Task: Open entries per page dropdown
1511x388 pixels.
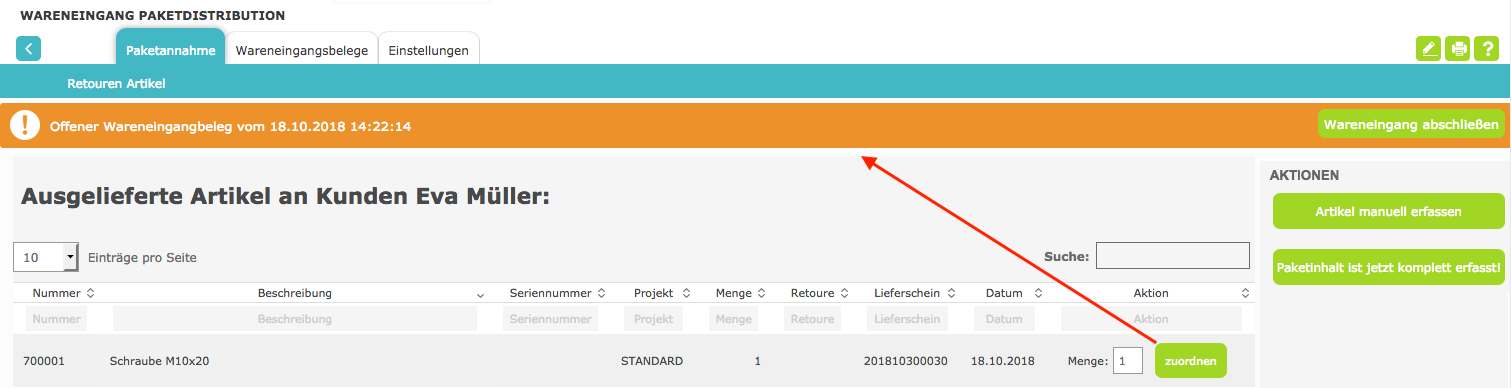Action: pyautogui.click(x=45, y=257)
